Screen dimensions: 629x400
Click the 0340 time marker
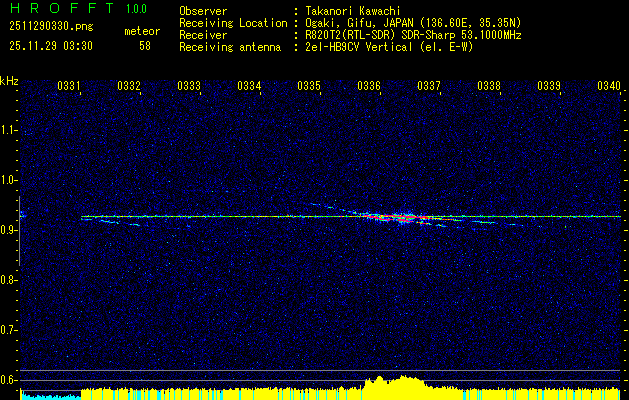coord(609,86)
